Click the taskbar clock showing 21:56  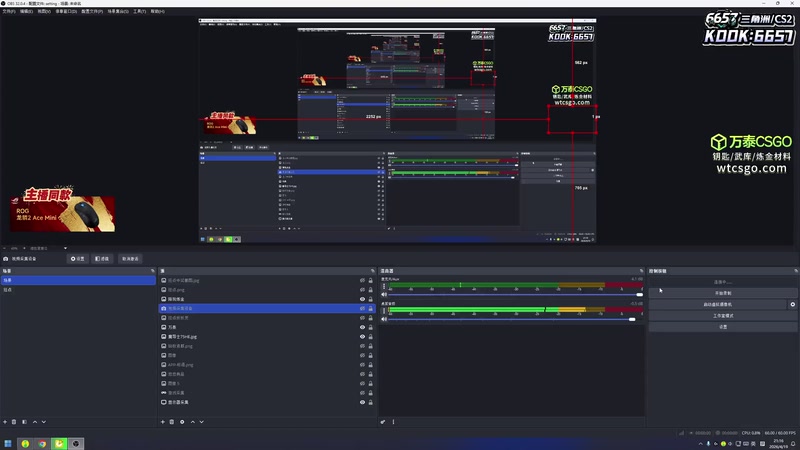pyautogui.click(x=779, y=443)
